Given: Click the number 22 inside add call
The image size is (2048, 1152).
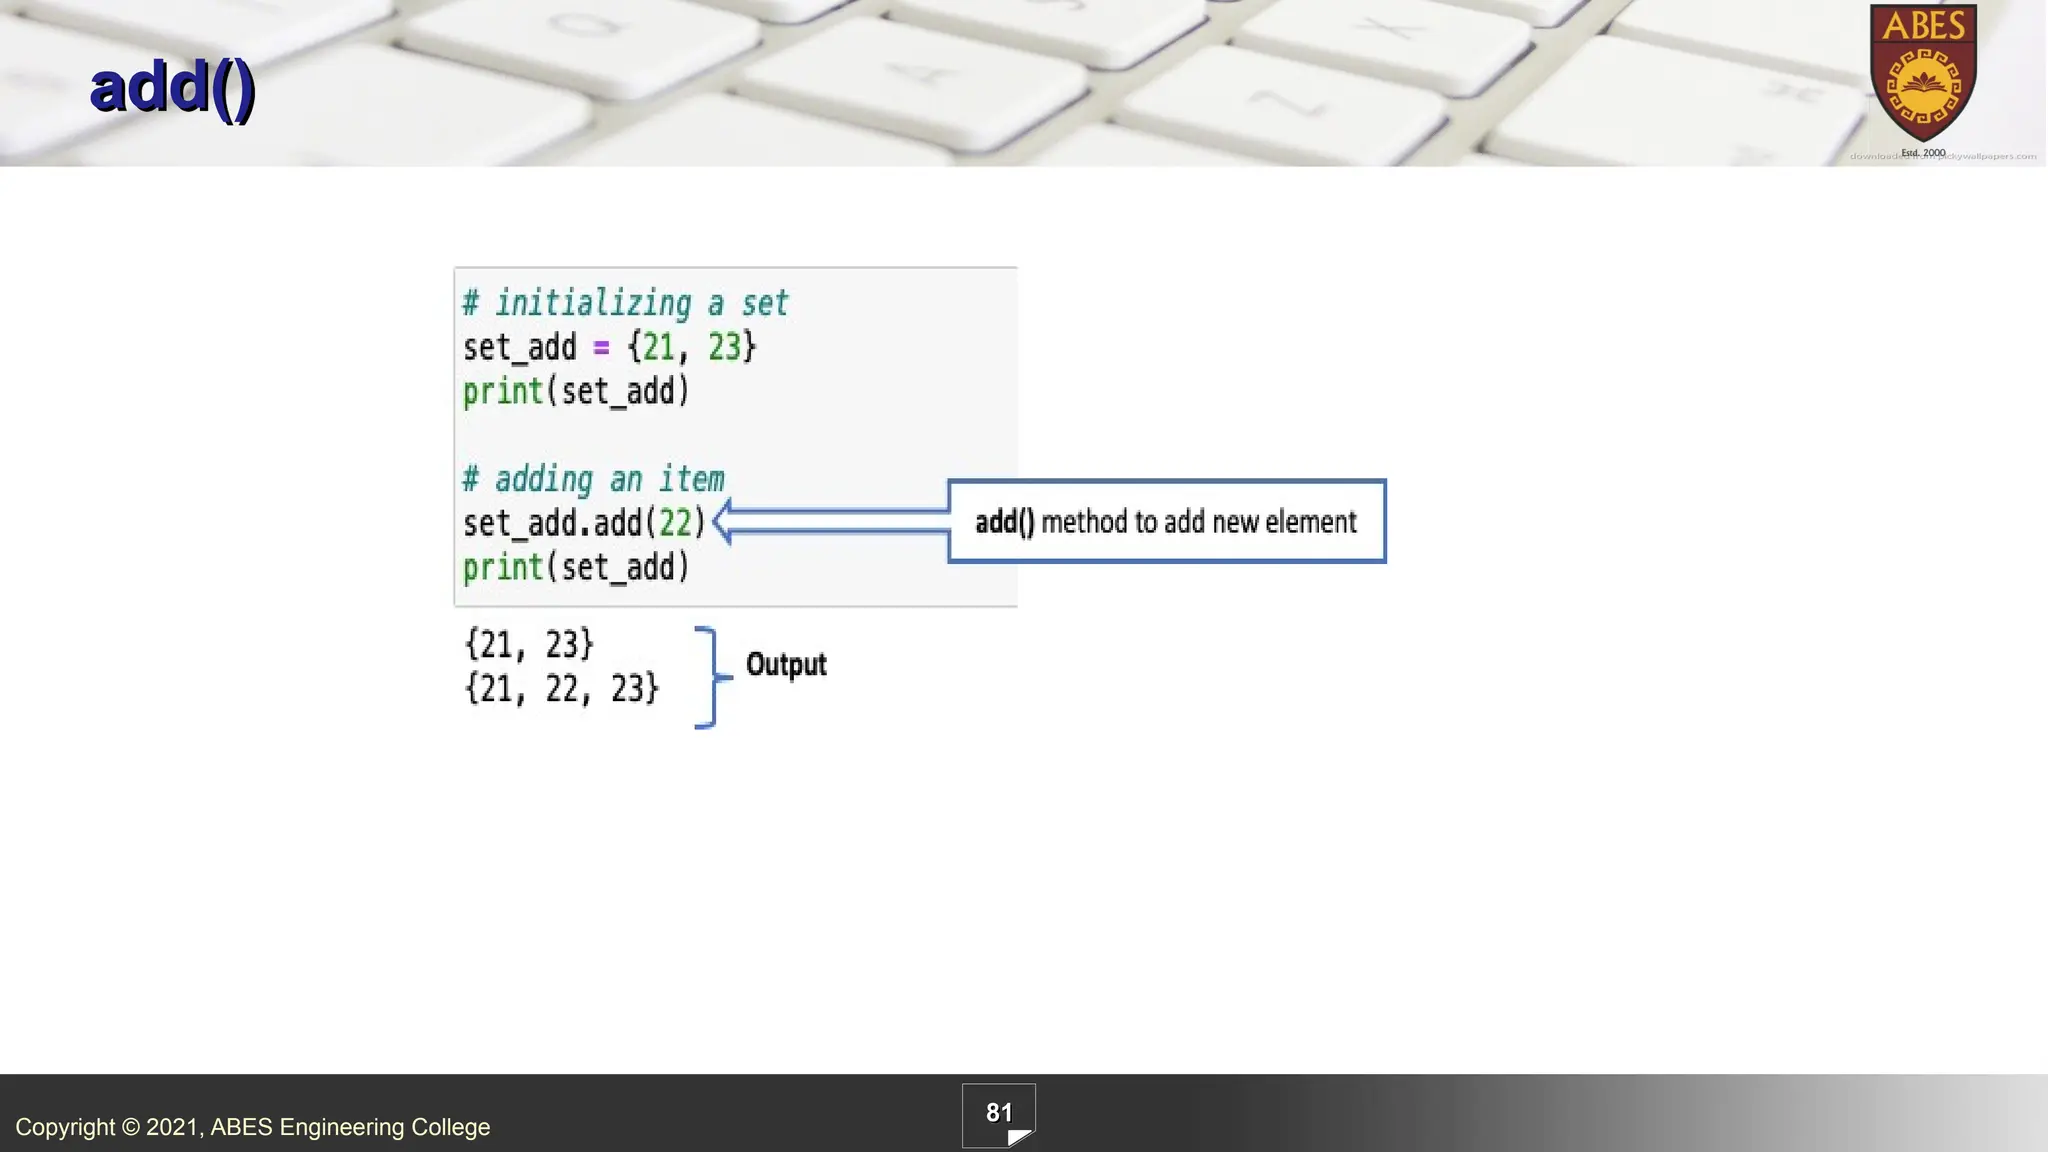Looking at the screenshot, I should (675, 523).
